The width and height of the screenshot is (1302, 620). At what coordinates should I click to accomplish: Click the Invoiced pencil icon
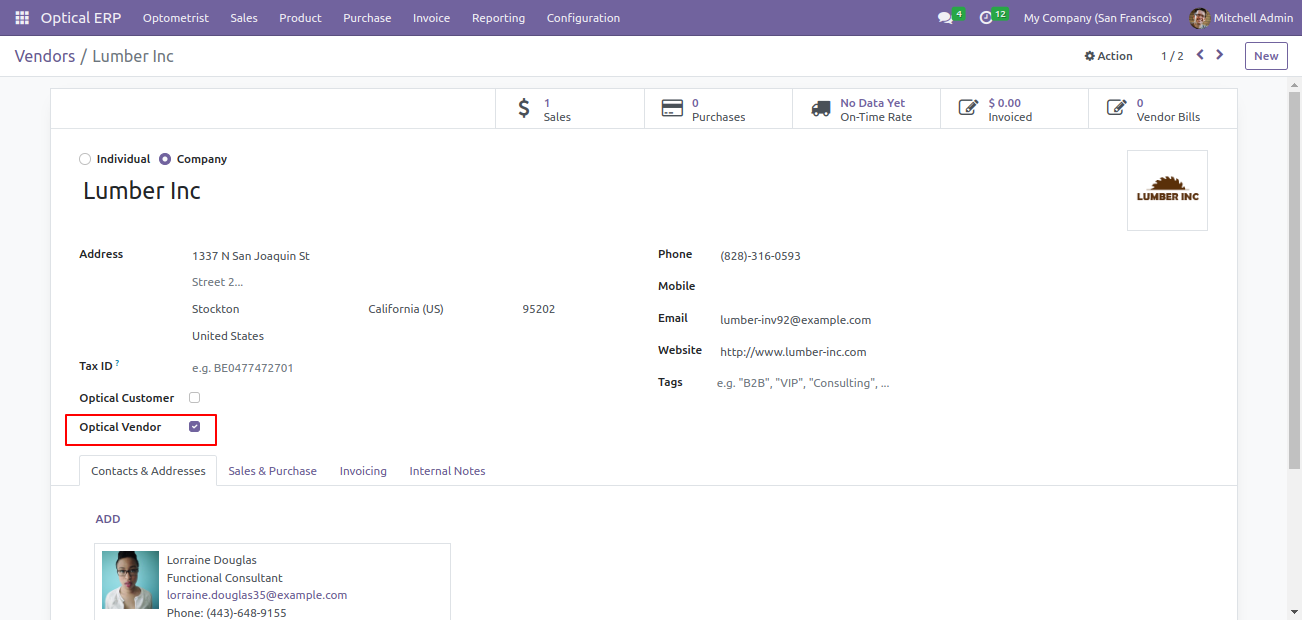(x=968, y=108)
